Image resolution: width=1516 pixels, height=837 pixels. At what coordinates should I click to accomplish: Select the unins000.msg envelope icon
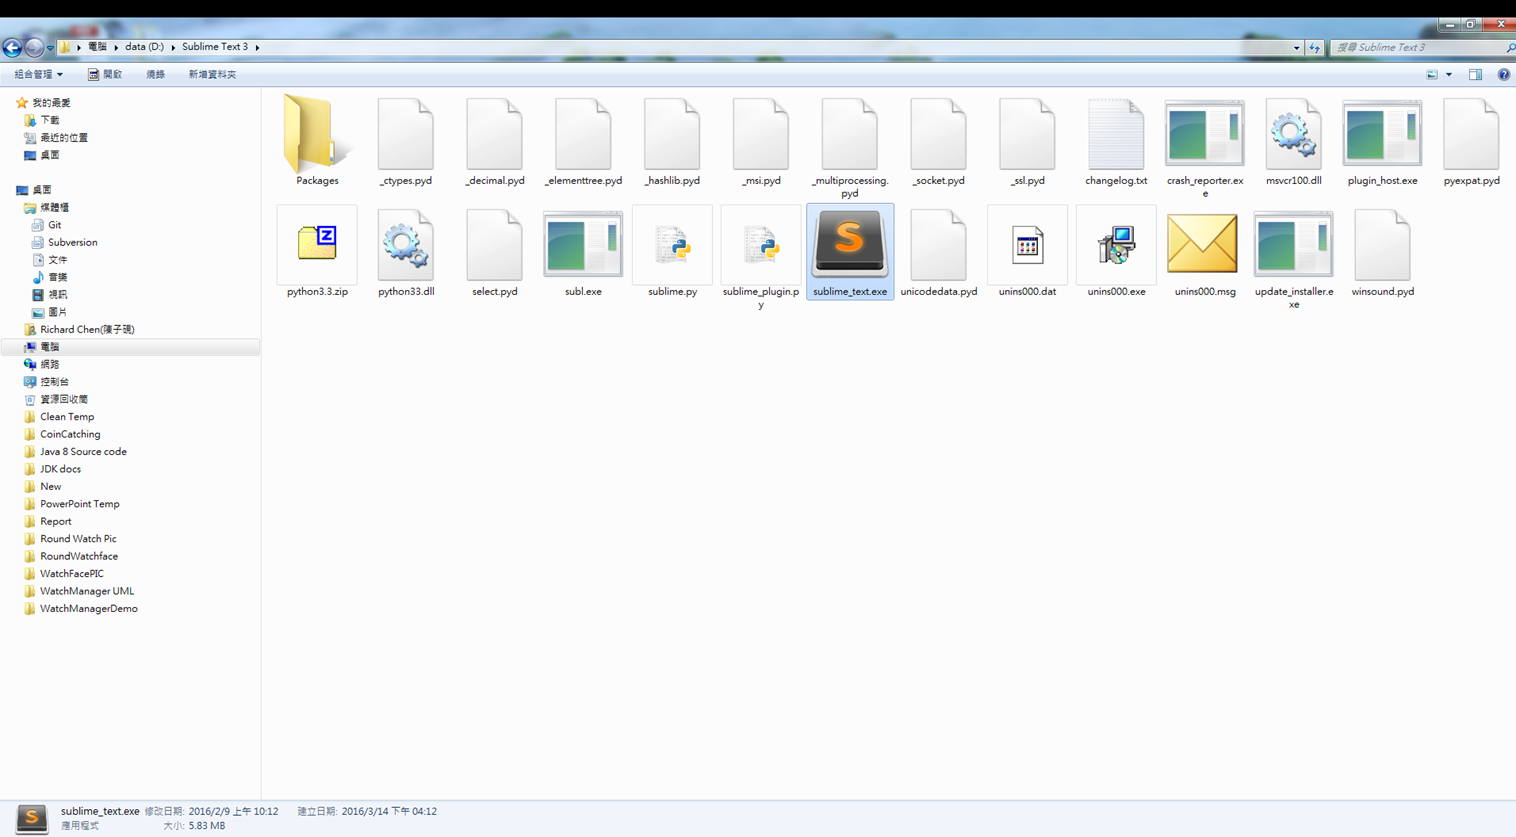tap(1203, 243)
